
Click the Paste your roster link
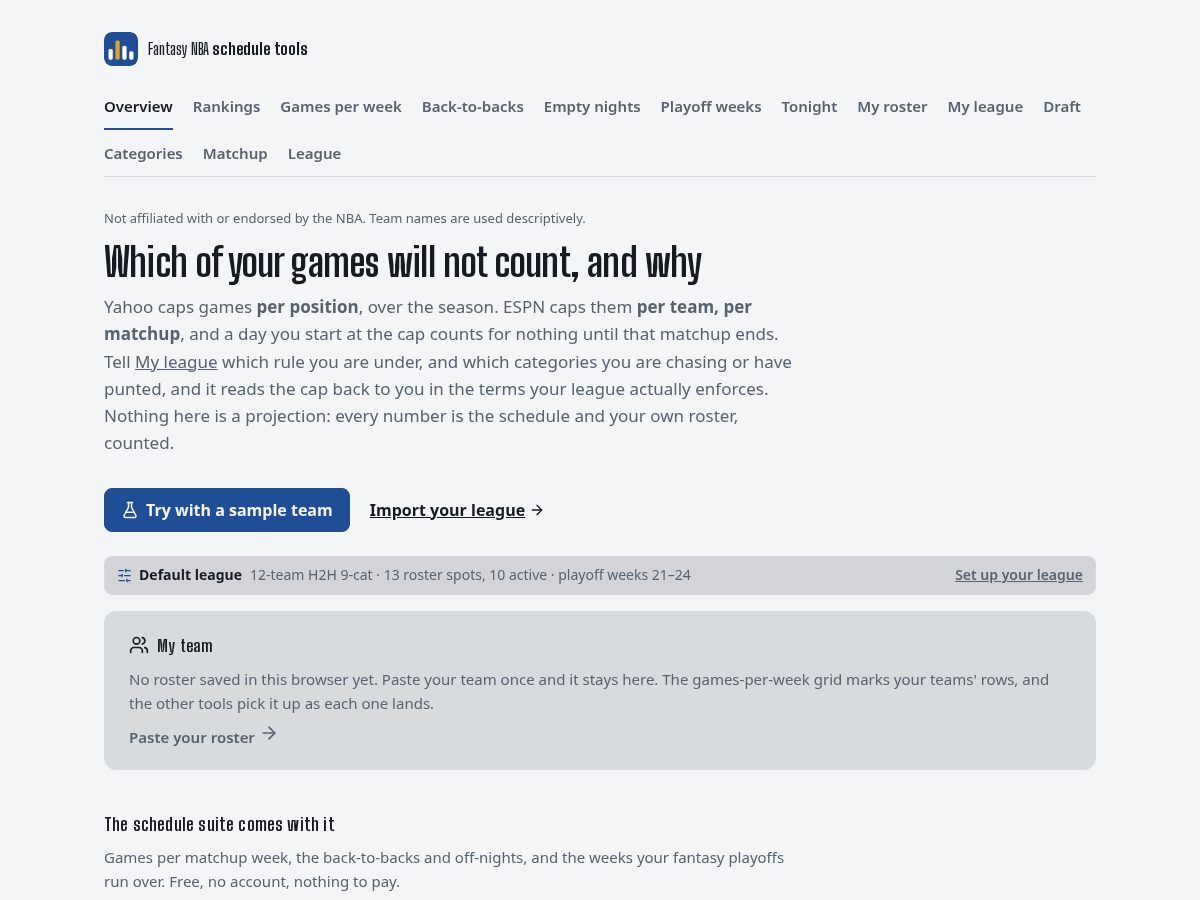(192, 738)
